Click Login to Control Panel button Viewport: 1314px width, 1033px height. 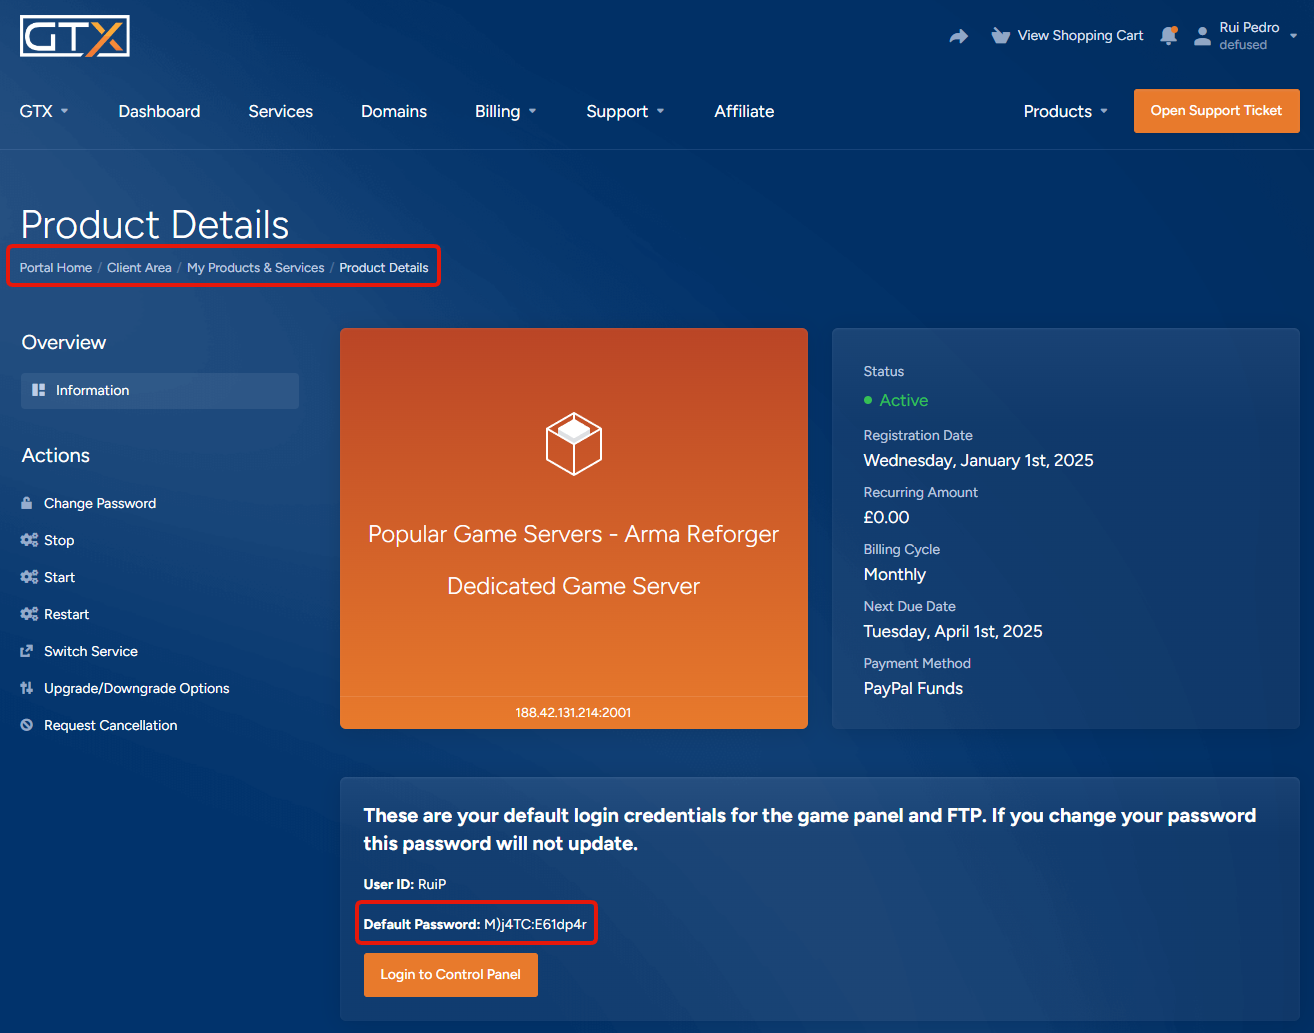pos(451,974)
